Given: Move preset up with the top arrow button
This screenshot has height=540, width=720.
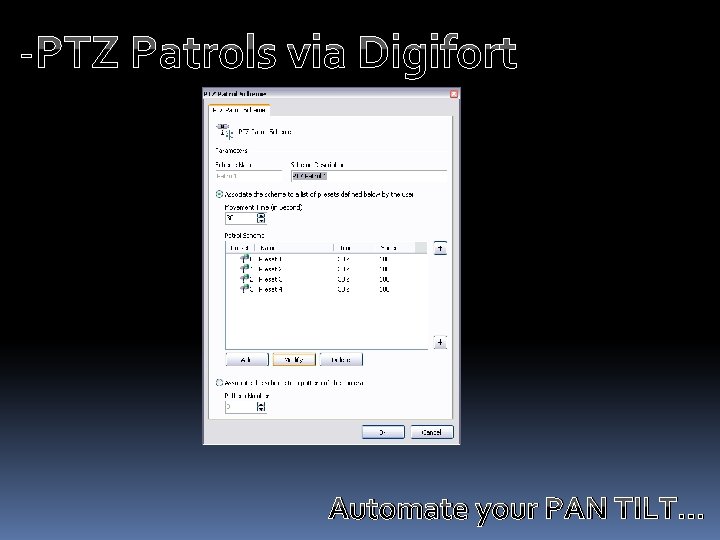Looking at the screenshot, I should coord(440,248).
